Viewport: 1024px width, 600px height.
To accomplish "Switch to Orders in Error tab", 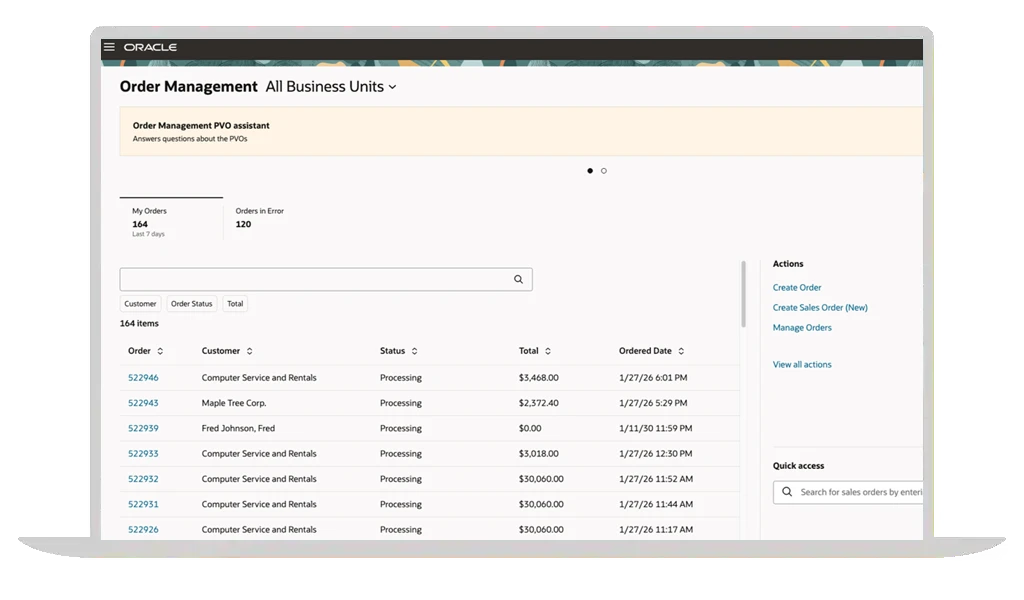I will (259, 218).
